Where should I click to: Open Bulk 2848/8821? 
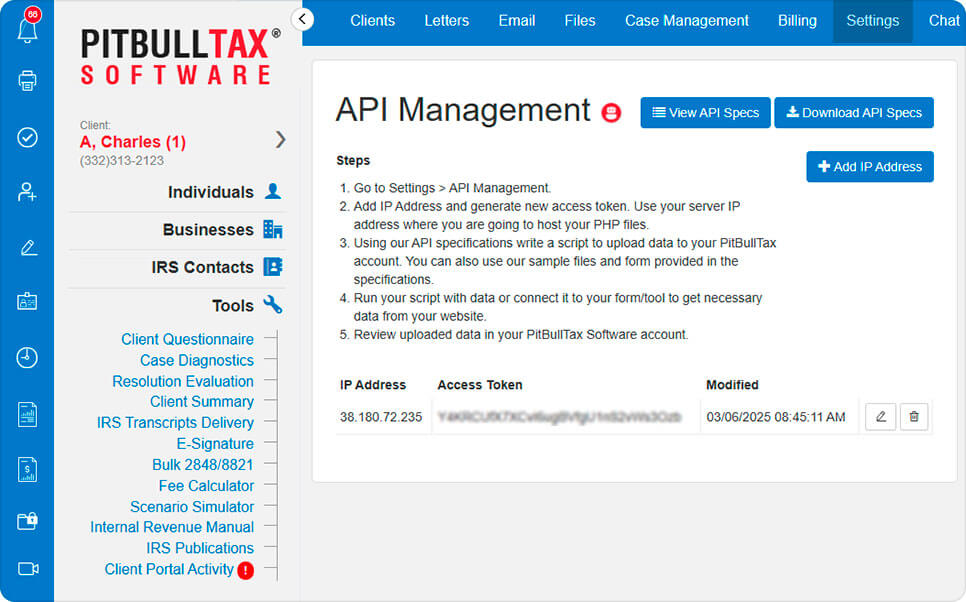pyautogui.click(x=203, y=464)
